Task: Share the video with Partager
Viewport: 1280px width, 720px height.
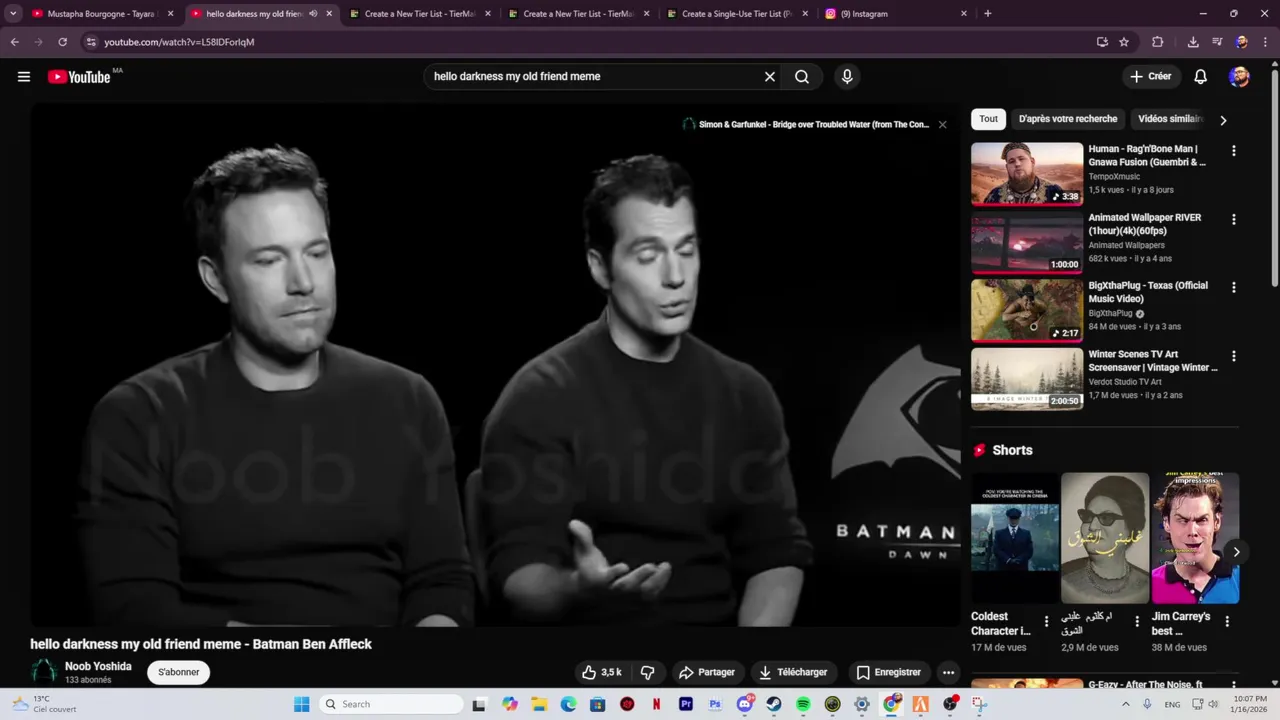Action: point(706,672)
